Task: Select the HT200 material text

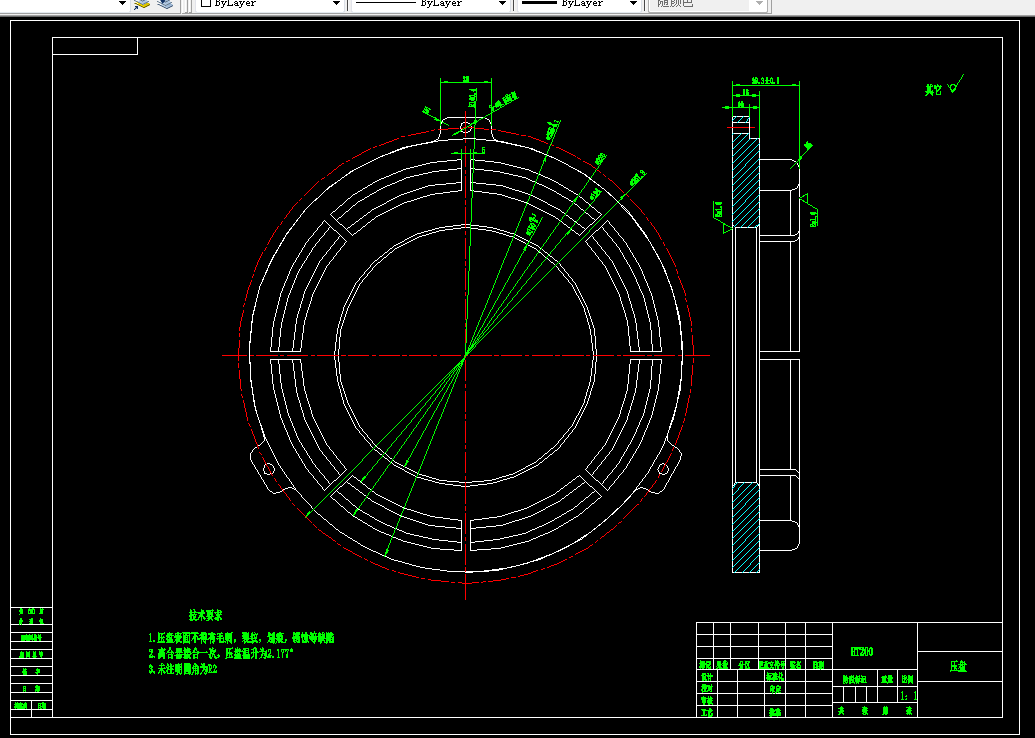Action: 862,652
